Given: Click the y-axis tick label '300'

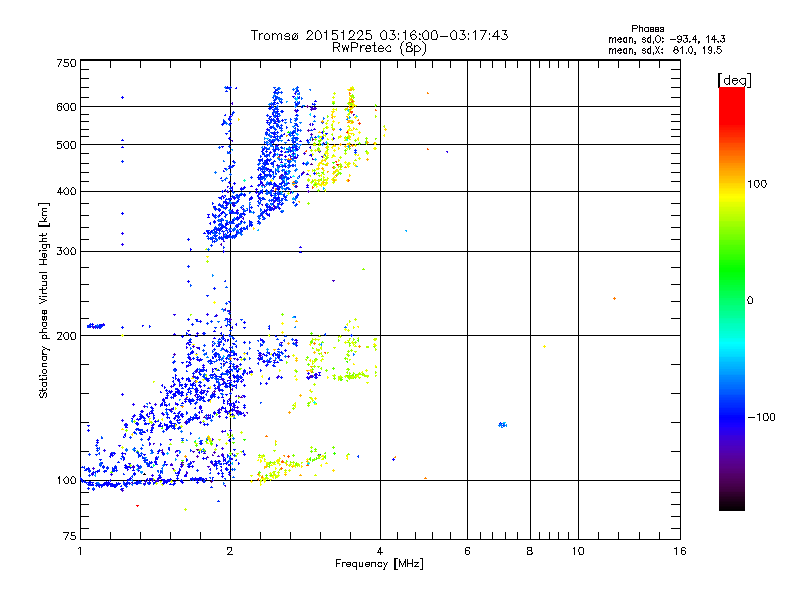Looking at the screenshot, I should (66, 251).
